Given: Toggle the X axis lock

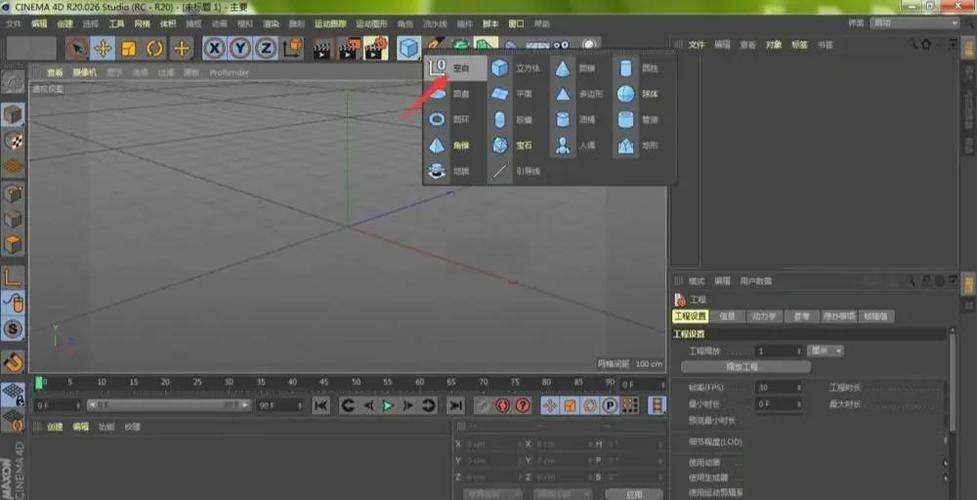Looking at the screenshot, I should (214, 48).
